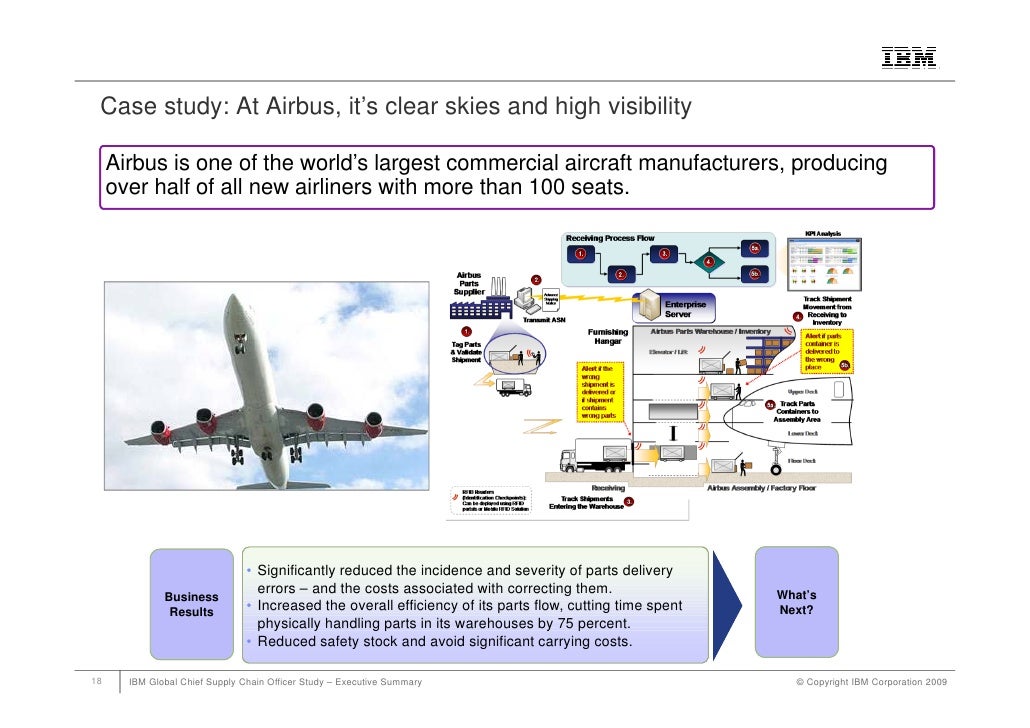Click bullet 'Reduced safety stock and avoid significant'
Image resolution: width=1030 pixels, height=728 pixels.
pos(445,641)
